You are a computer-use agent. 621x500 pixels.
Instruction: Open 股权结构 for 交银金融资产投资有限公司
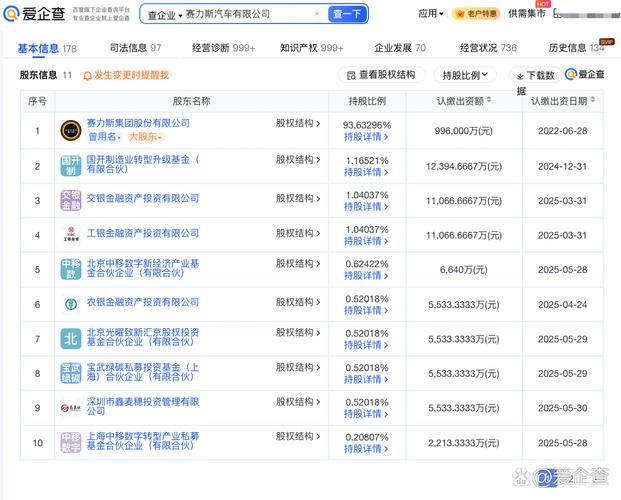coord(298,198)
